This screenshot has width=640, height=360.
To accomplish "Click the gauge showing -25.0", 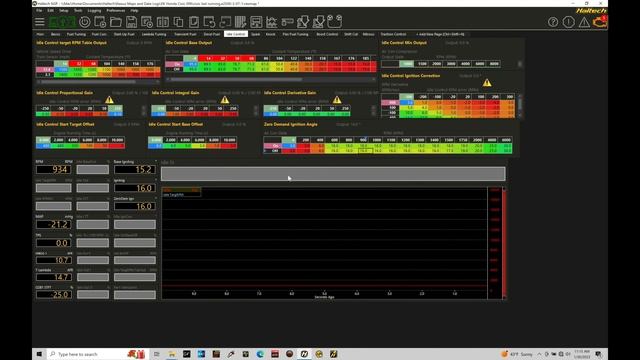I will [x=53, y=294].
